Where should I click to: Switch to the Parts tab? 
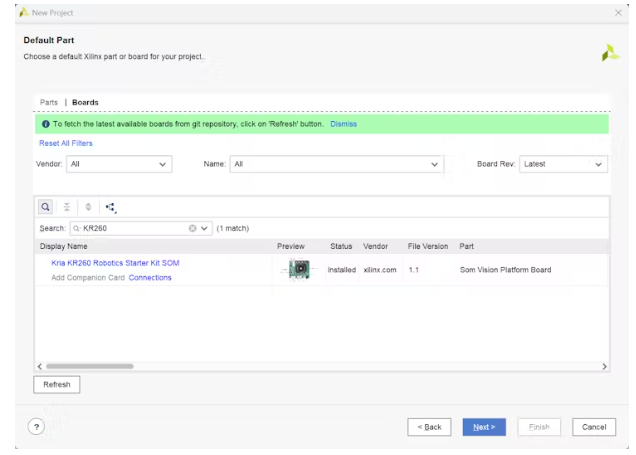click(x=49, y=102)
